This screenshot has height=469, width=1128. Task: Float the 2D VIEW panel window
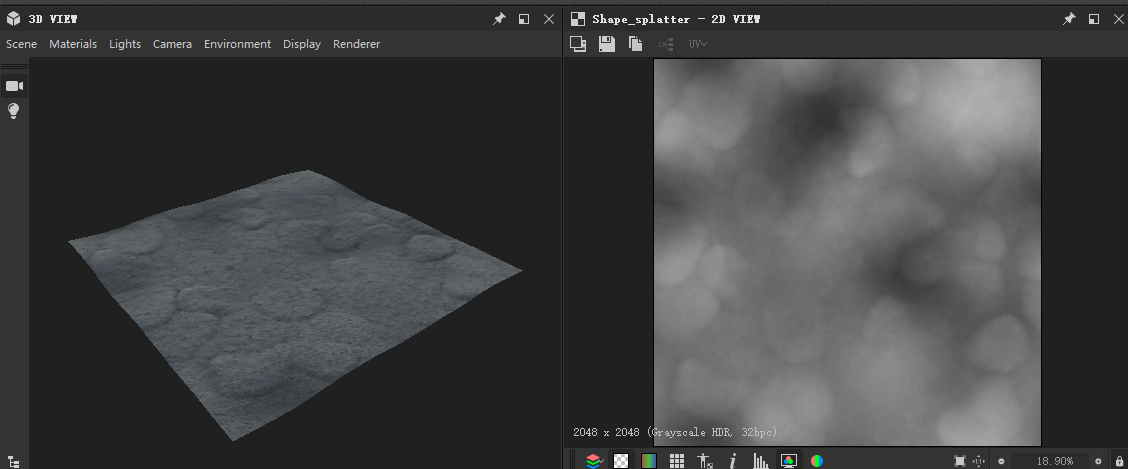tap(1093, 19)
